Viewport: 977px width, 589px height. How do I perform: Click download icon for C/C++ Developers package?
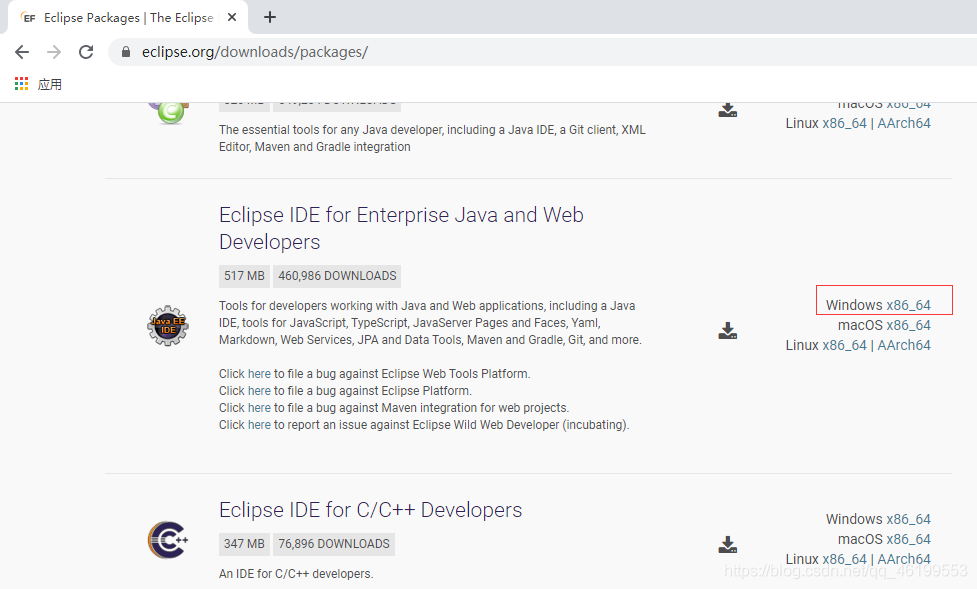728,545
